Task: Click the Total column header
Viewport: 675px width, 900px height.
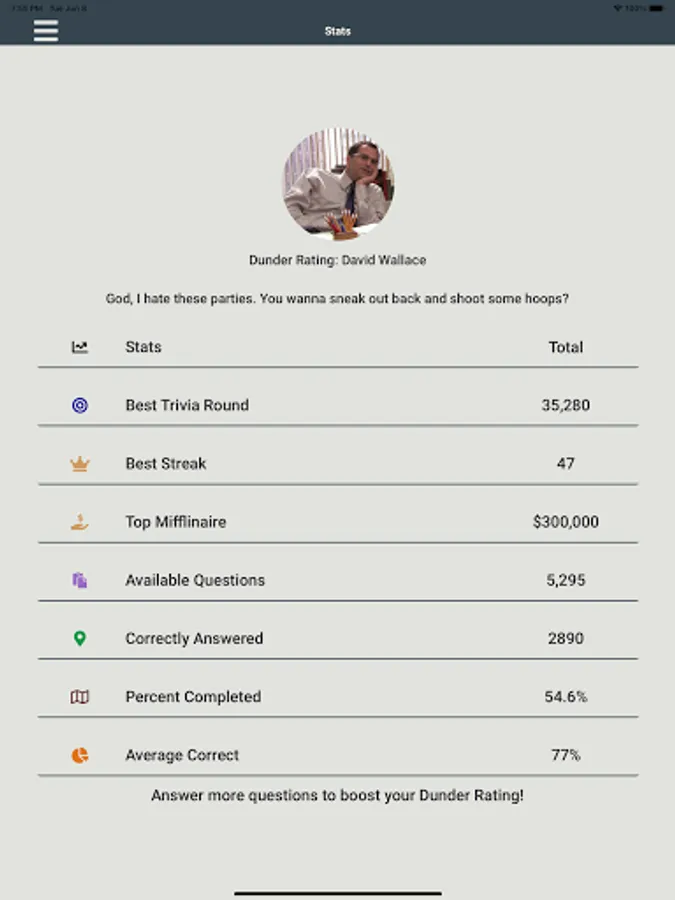Action: click(x=566, y=347)
